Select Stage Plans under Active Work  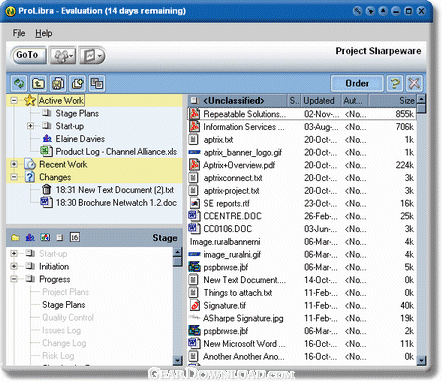click(77, 113)
